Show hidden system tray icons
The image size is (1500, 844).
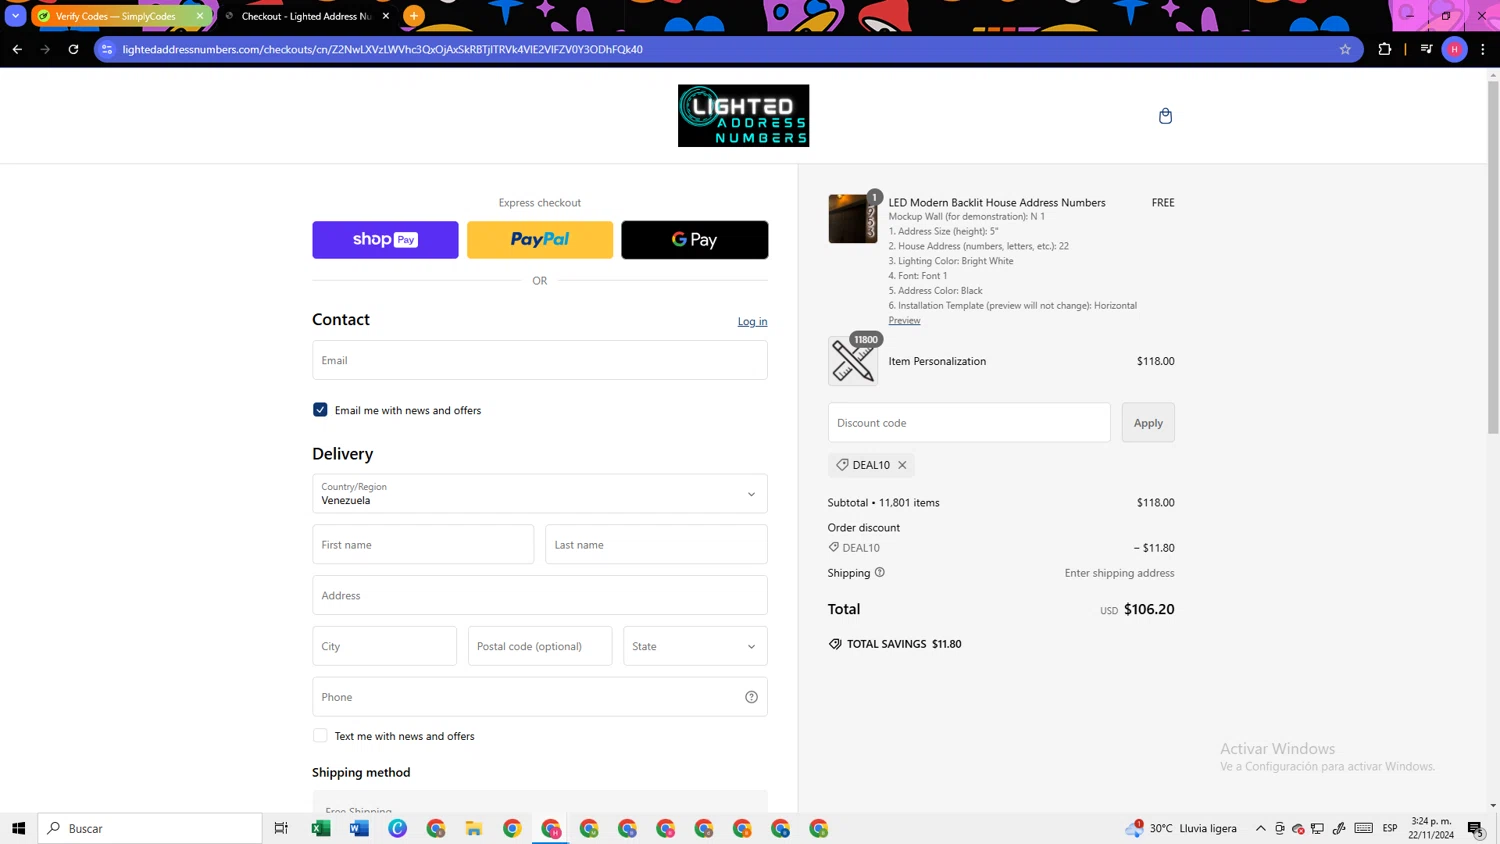[x=1261, y=828]
